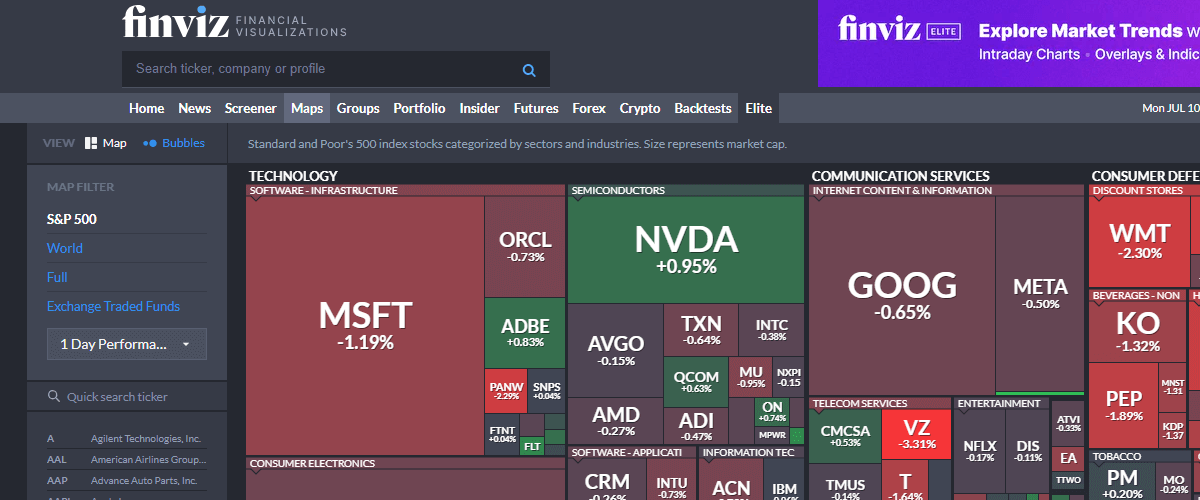Click the TXN tile
The height and width of the screenshot is (500, 1200).
[x=701, y=330]
